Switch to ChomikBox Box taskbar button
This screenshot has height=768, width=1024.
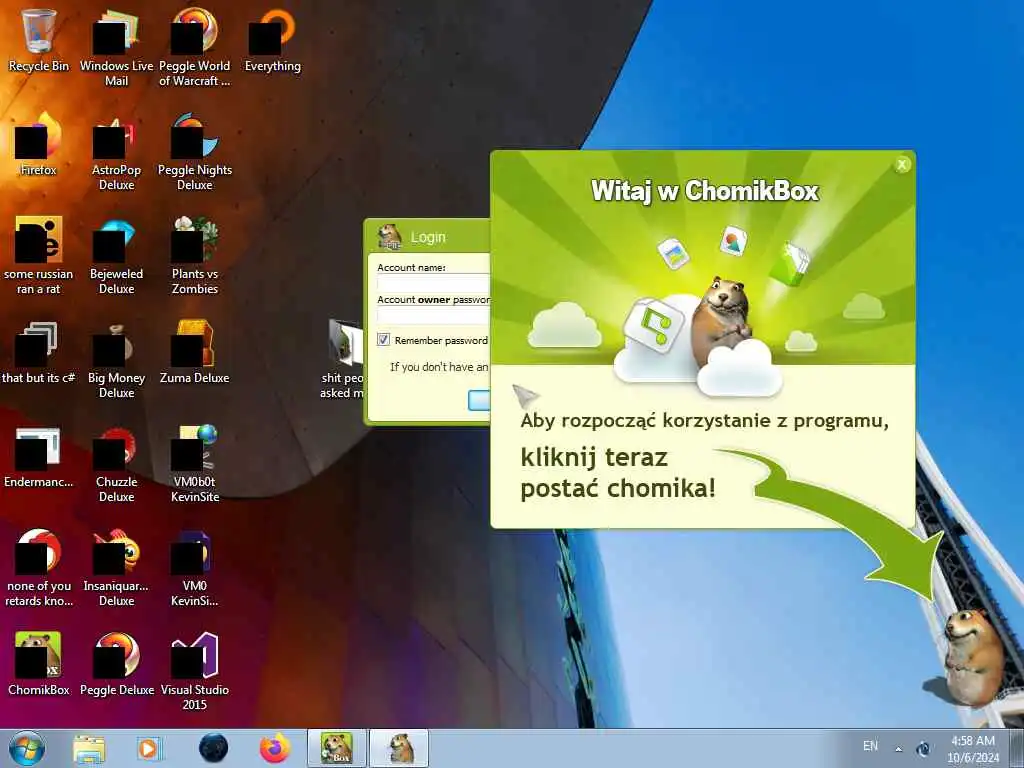337,748
